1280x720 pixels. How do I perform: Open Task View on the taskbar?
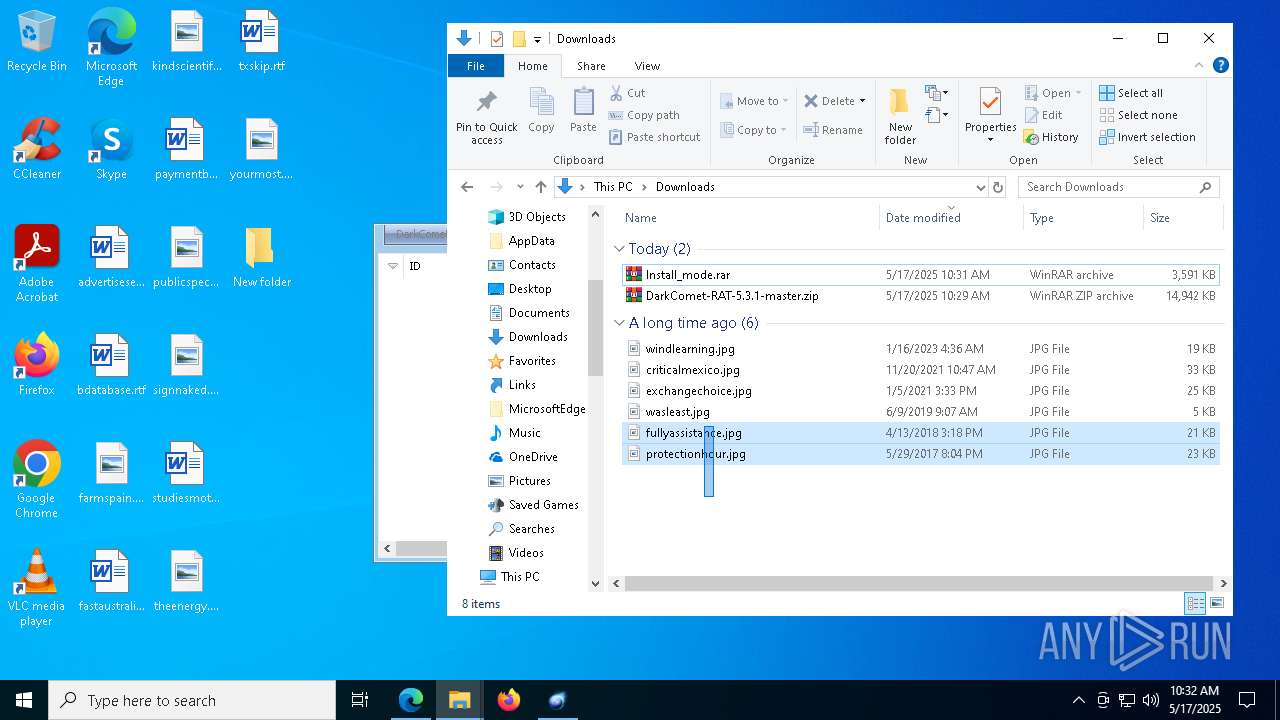click(360, 700)
